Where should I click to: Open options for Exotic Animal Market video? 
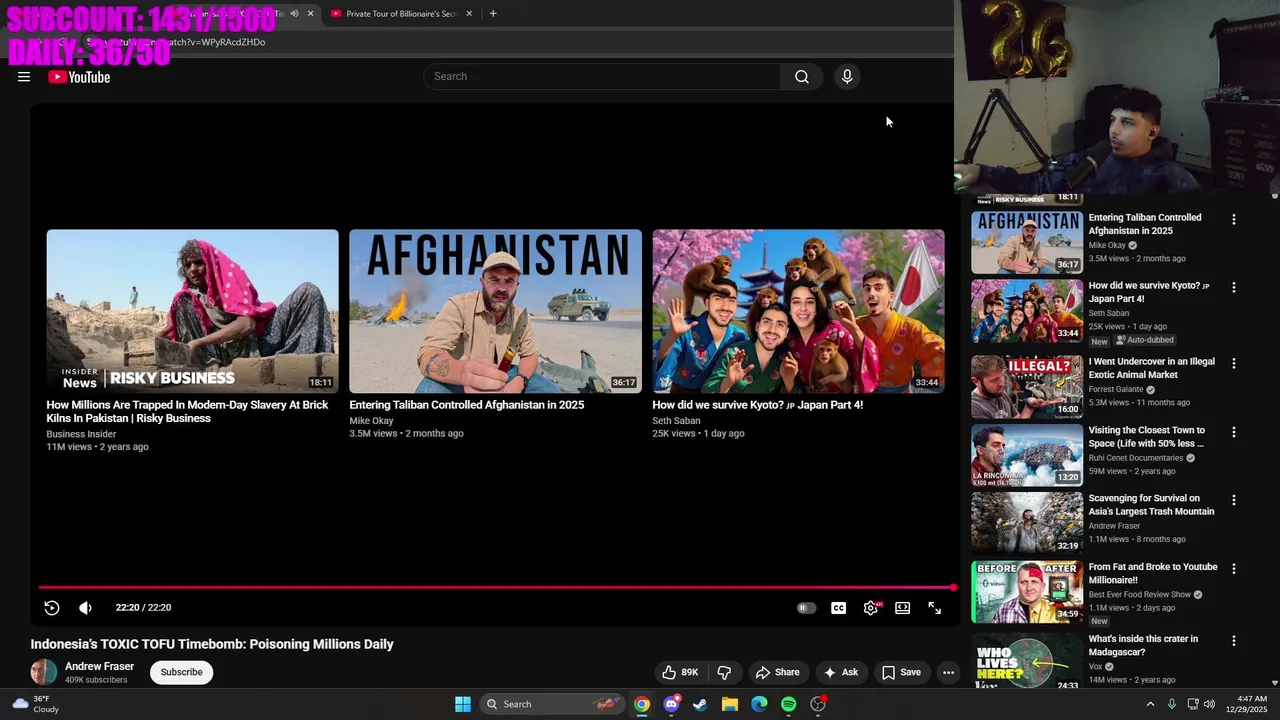(1233, 364)
